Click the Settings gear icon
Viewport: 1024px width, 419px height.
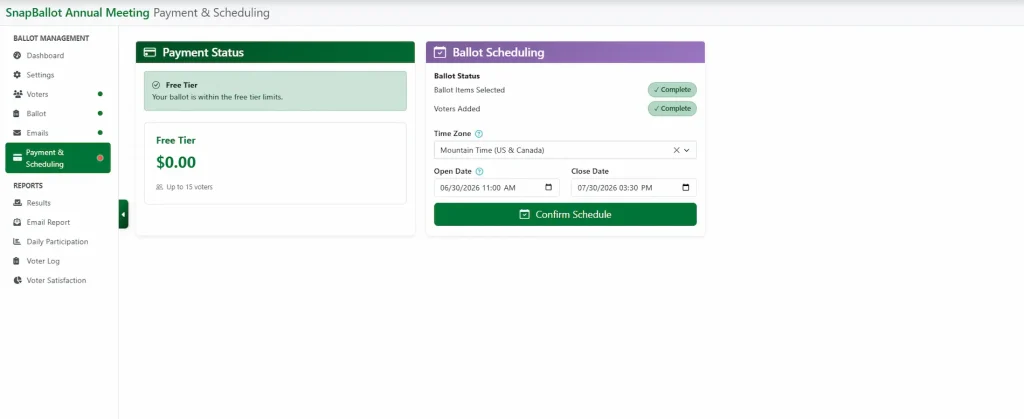[x=18, y=75]
